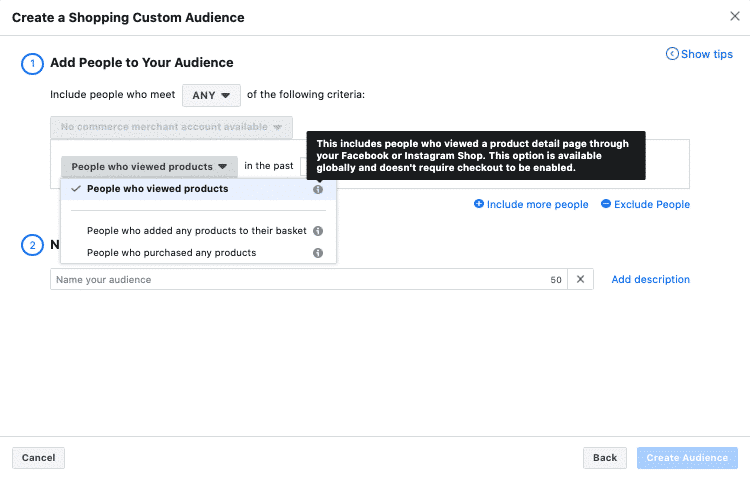Go back with the Back button
Screen dimensions: 750x478
click(605, 458)
